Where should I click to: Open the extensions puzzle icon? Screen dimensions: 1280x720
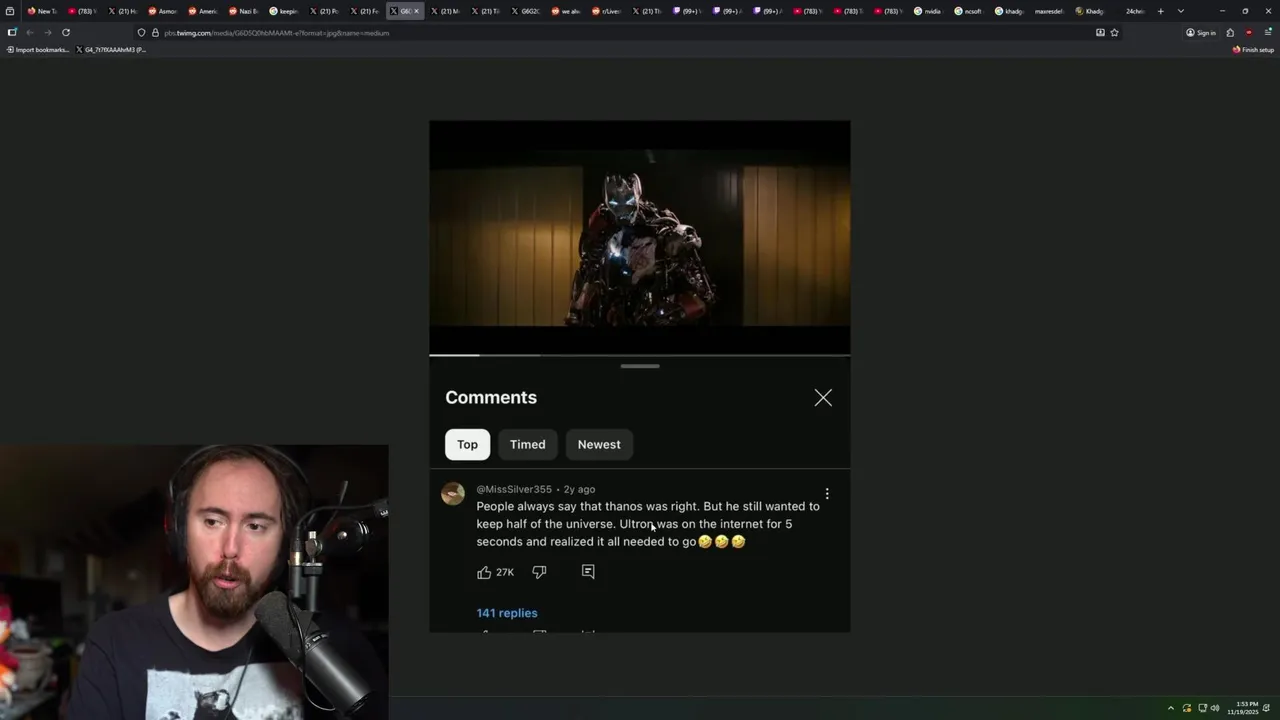coord(1230,32)
